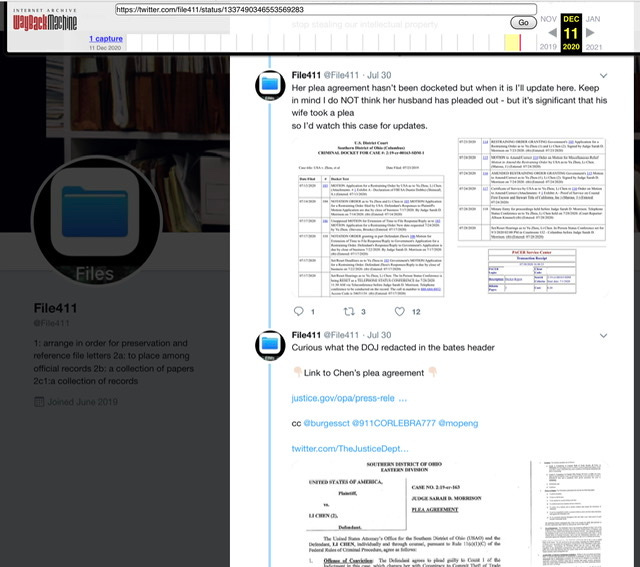Open the docket entries image thumbnail
Image resolution: width=640 pixels, height=567 pixels.
coord(531,190)
